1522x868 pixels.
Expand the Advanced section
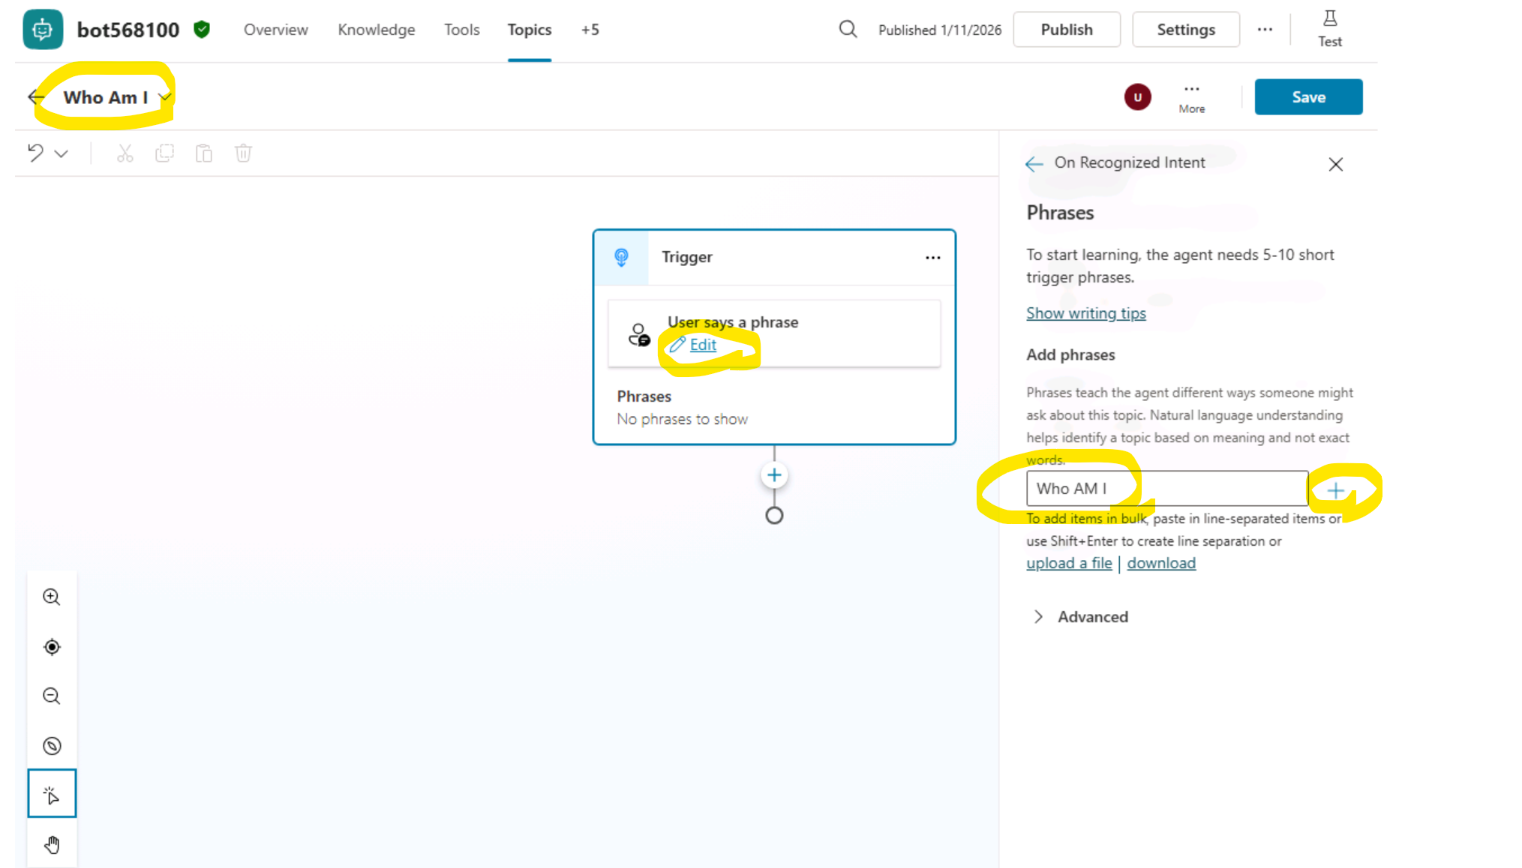tap(1039, 617)
